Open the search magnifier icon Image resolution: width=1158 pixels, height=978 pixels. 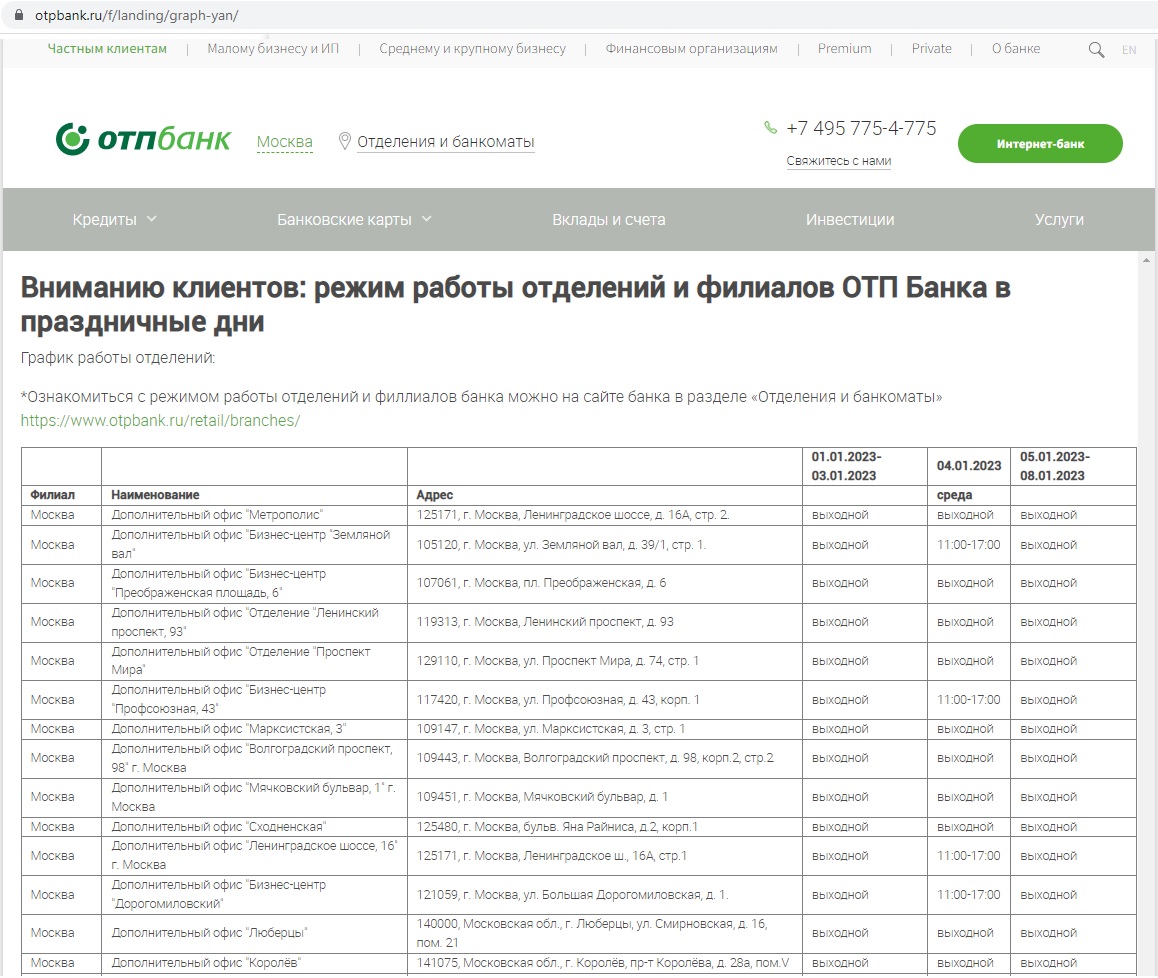(1096, 49)
